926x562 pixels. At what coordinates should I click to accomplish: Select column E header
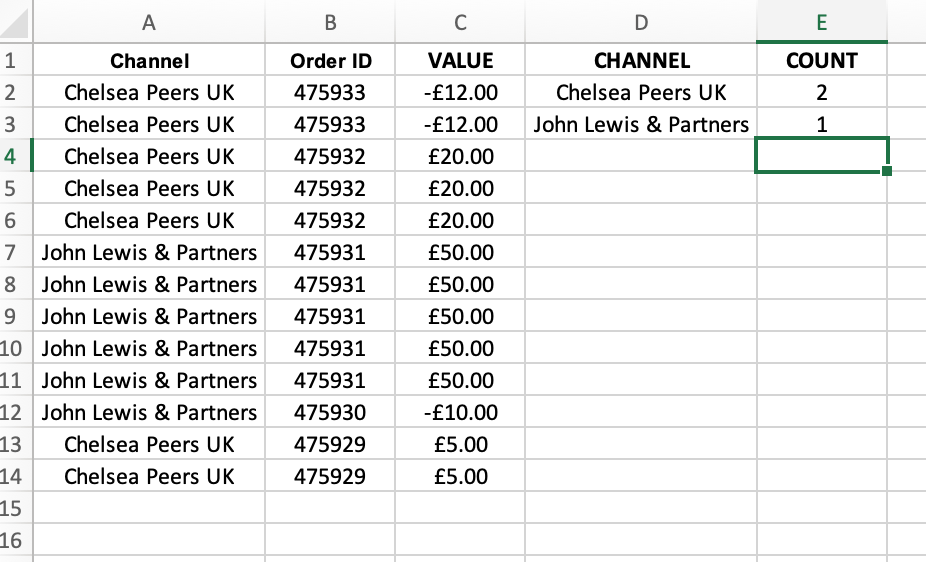[x=821, y=22]
